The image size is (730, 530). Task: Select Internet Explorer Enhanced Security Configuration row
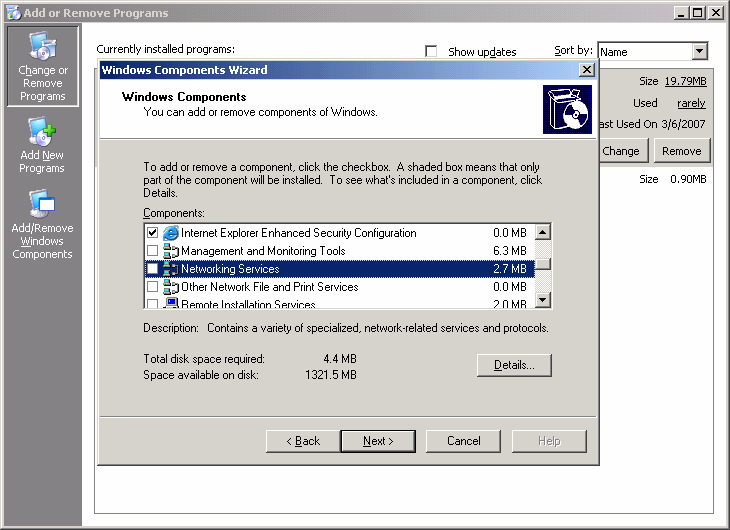(x=340, y=232)
